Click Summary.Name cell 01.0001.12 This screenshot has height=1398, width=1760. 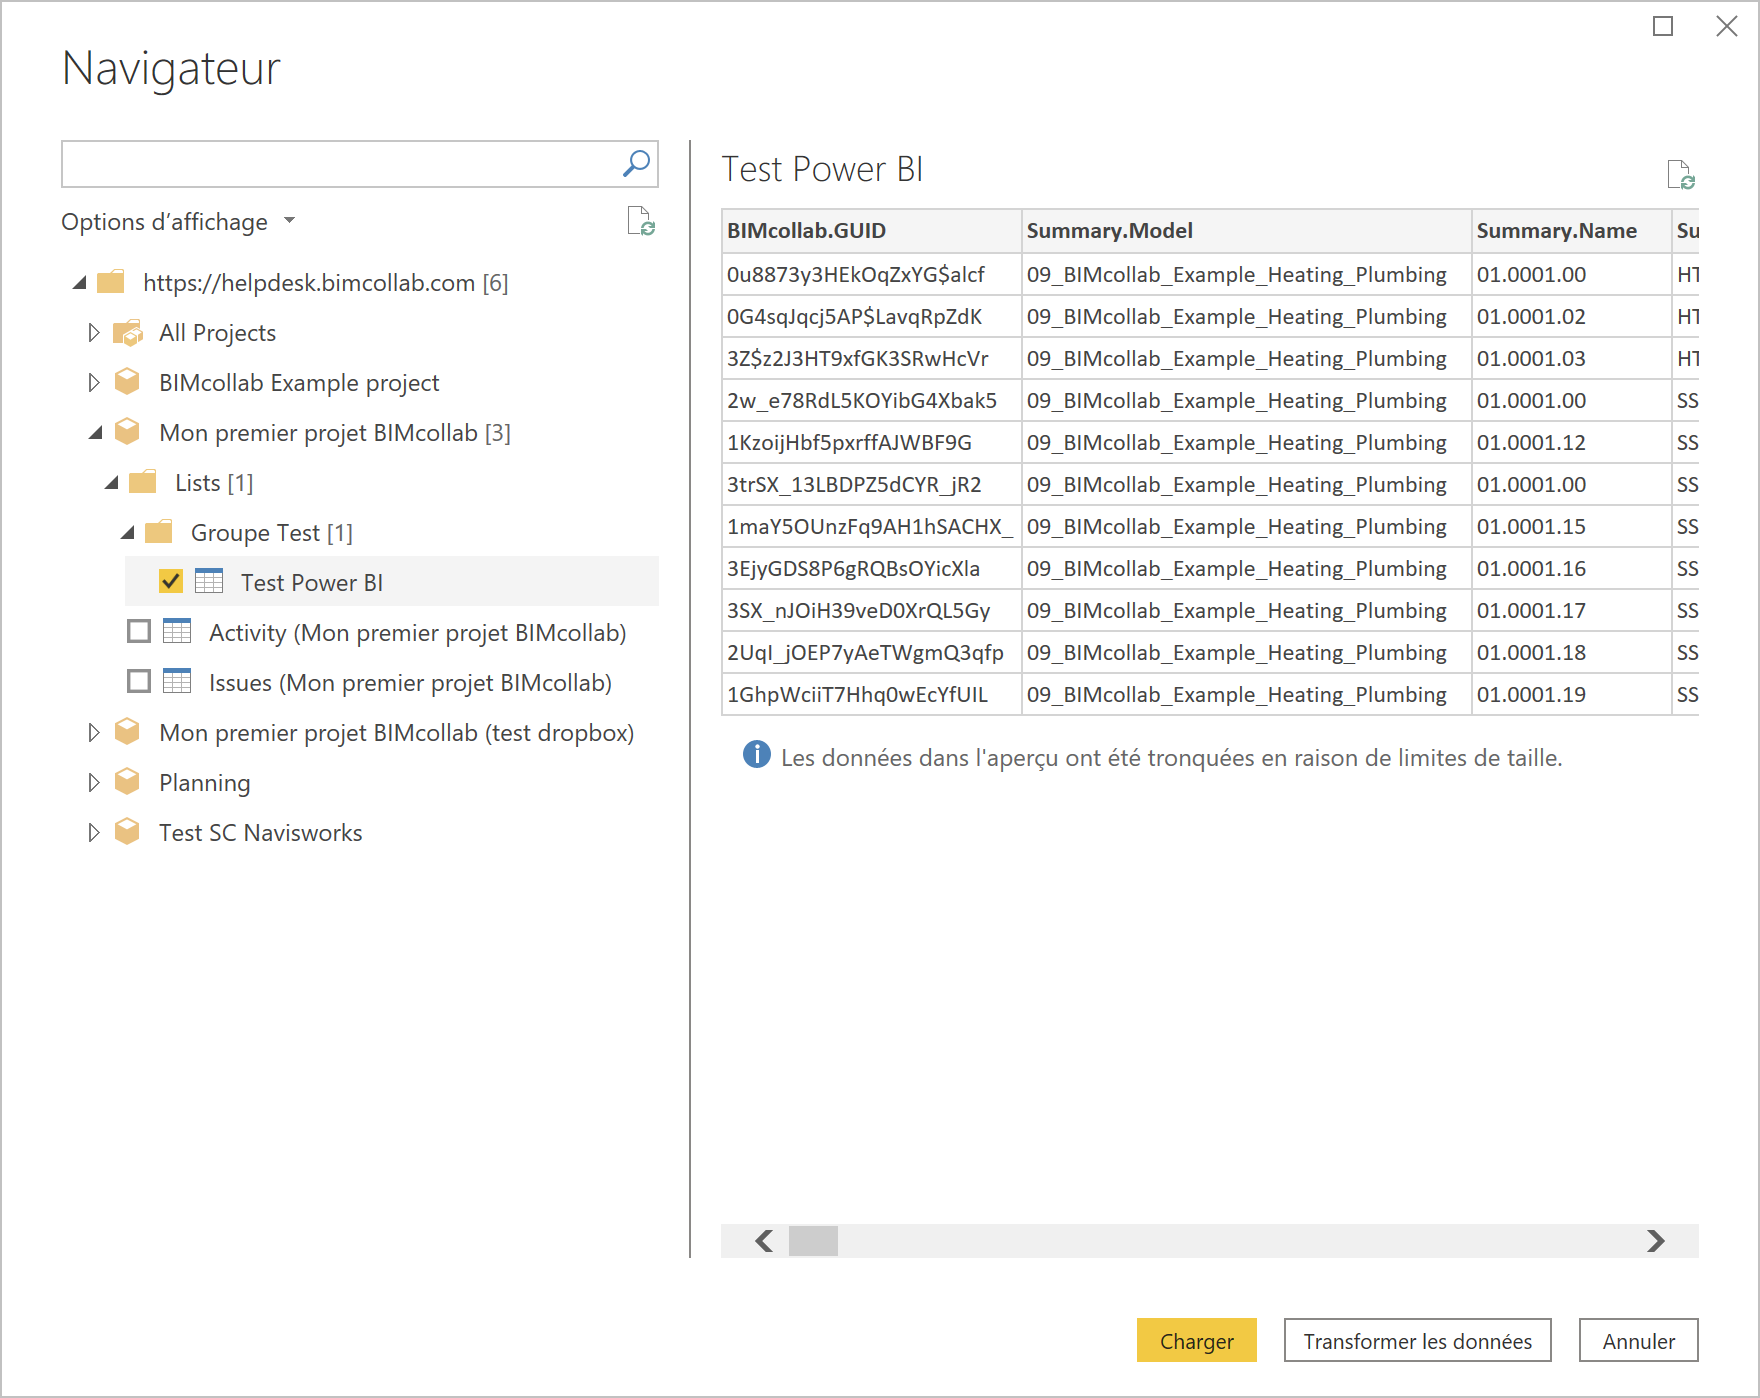pyautogui.click(x=1571, y=442)
